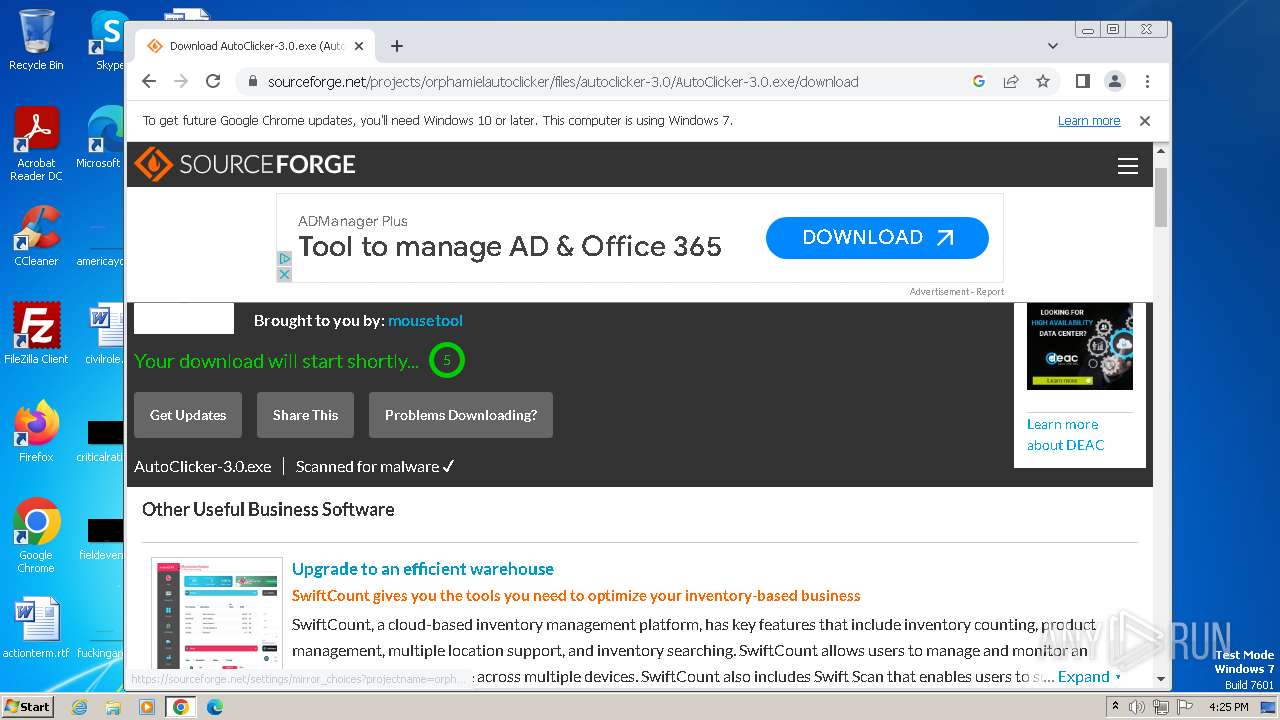This screenshot has width=1280, height=720.
Task: Open File Explorer from taskbar
Action: (113, 707)
